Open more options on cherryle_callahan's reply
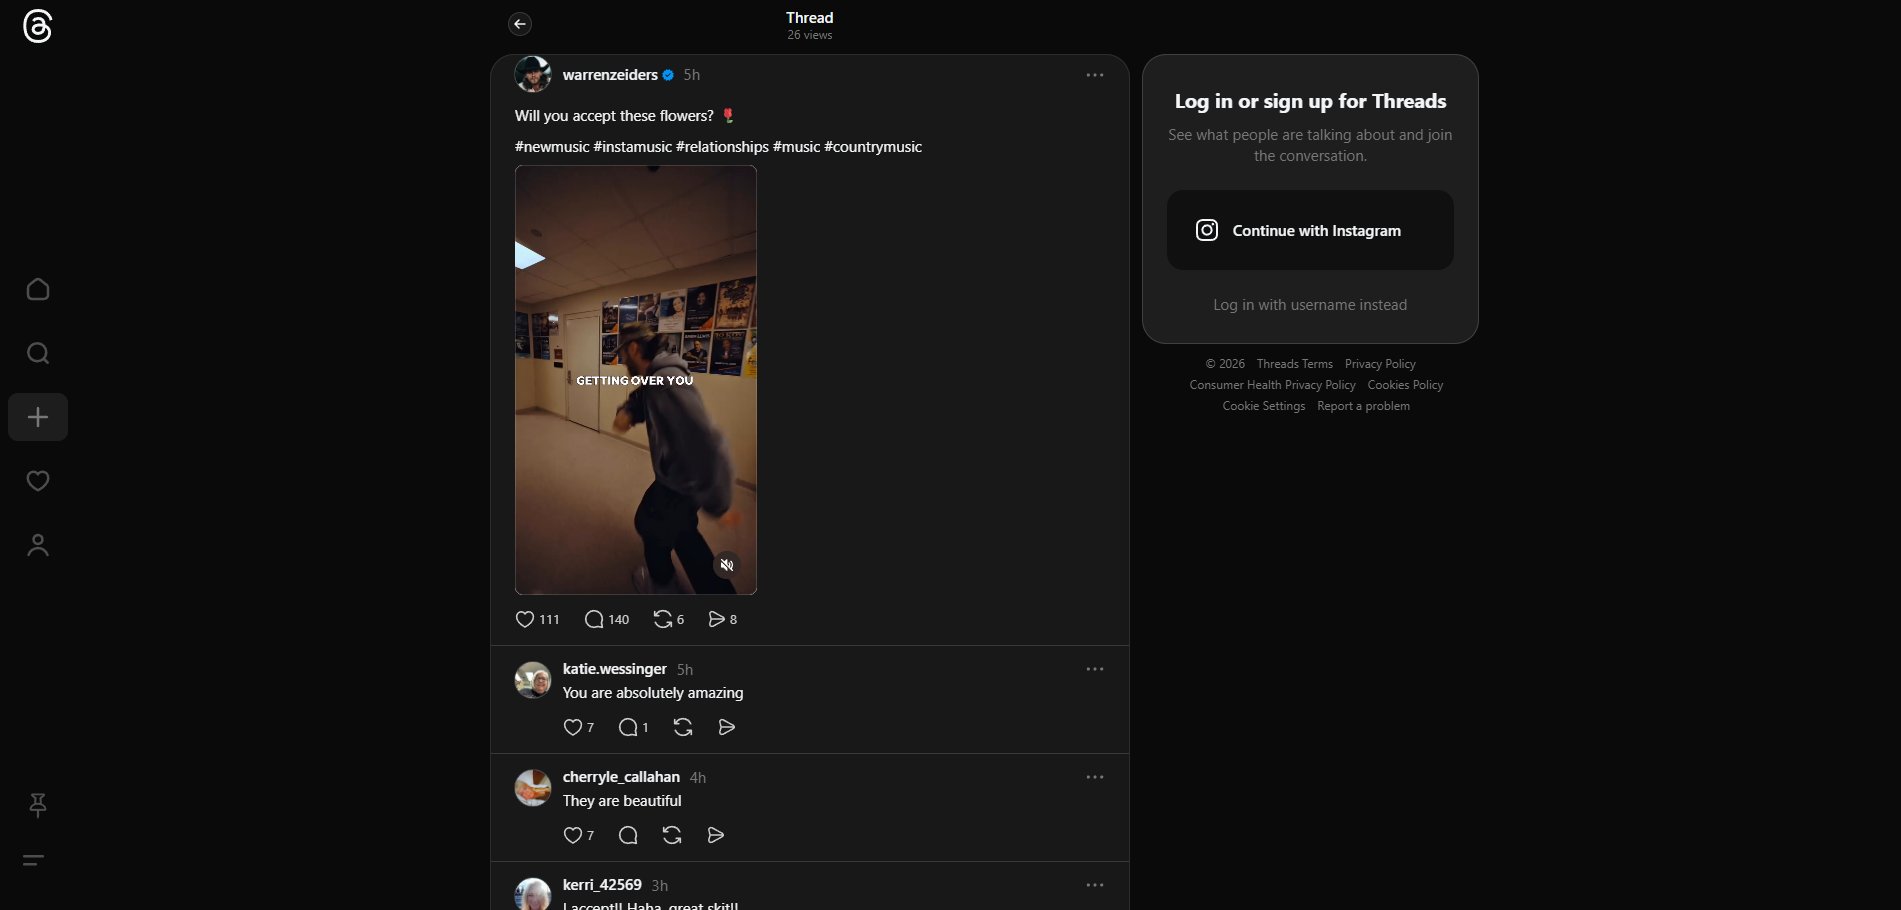This screenshot has width=1901, height=910. (x=1095, y=777)
